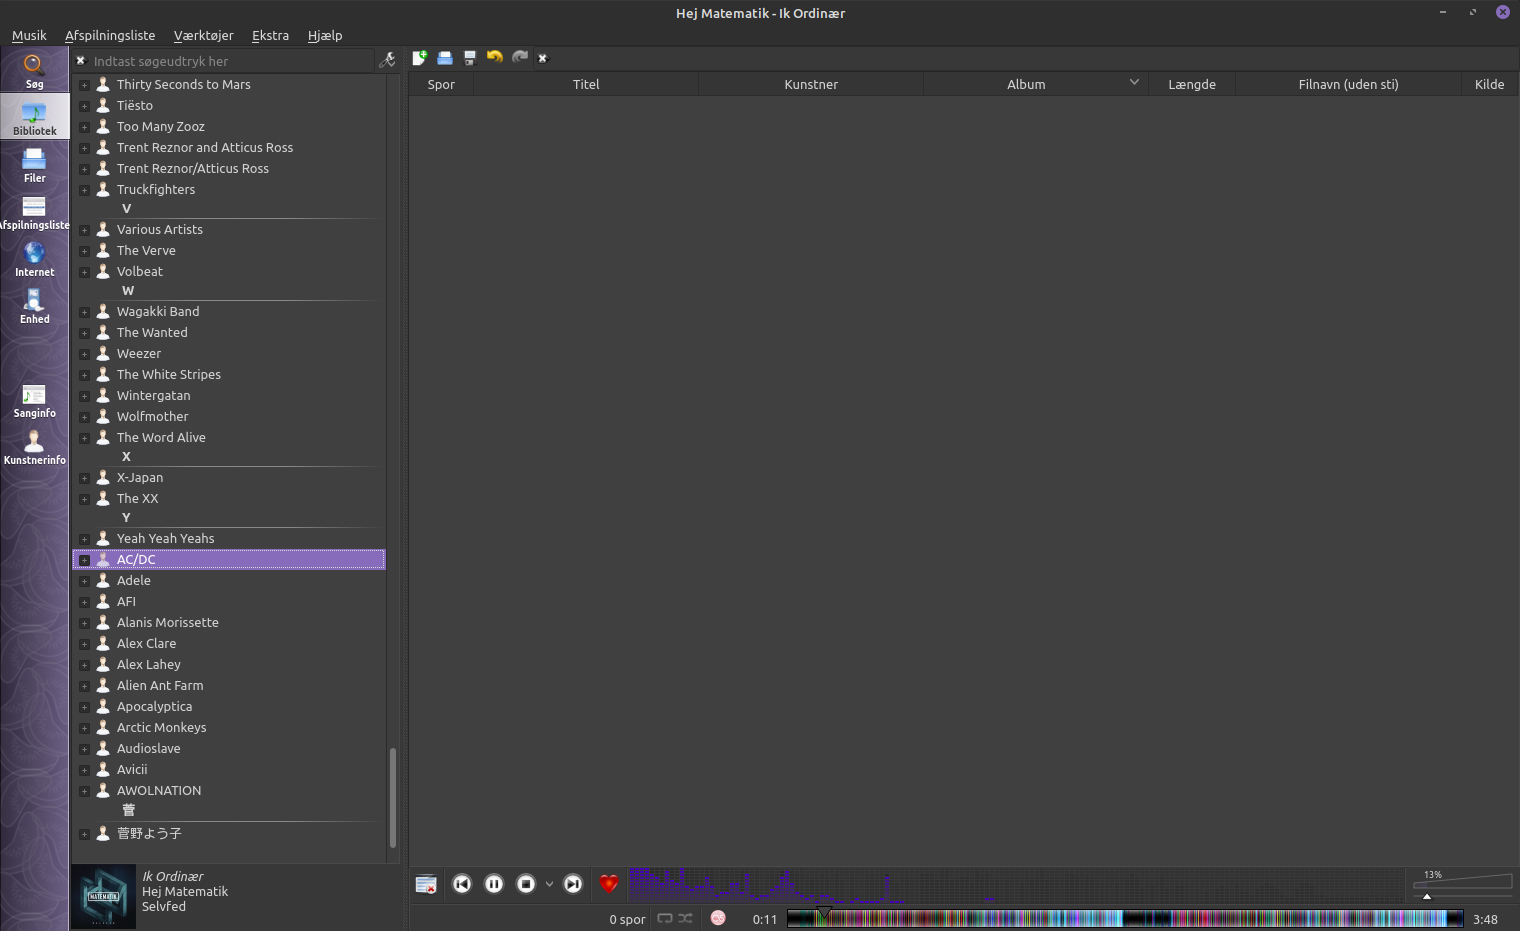Toggle Last.fm scrobbling
This screenshot has height=931, width=1520.
pos(718,918)
